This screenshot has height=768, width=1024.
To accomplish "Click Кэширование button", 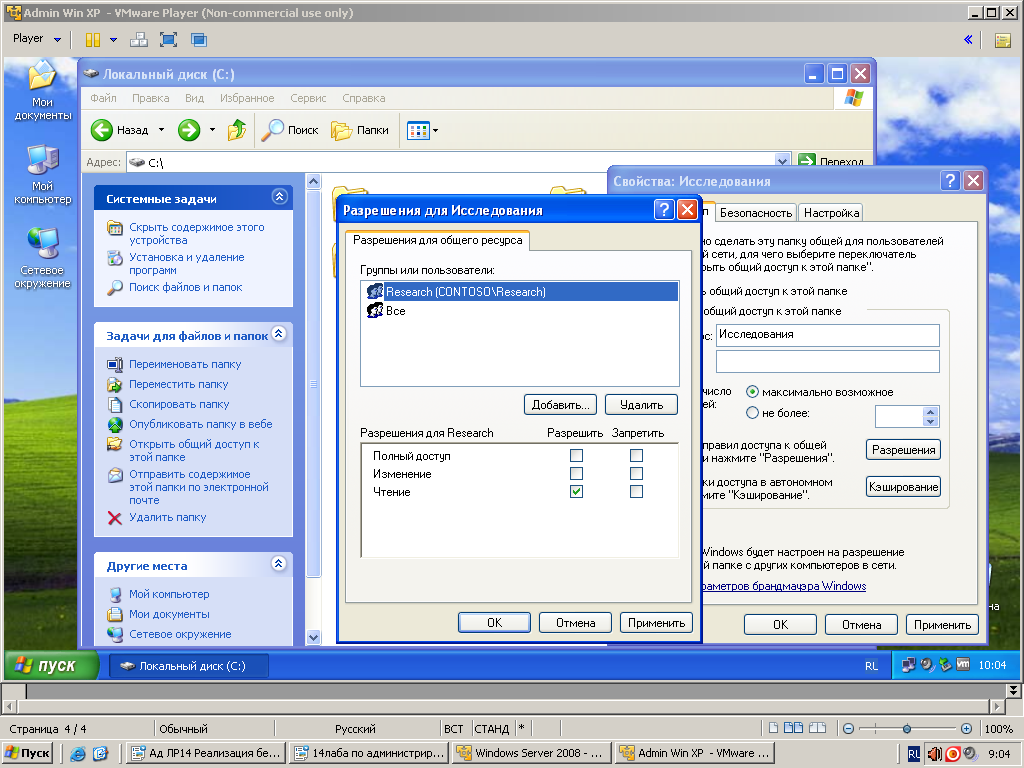I will click(x=903, y=487).
